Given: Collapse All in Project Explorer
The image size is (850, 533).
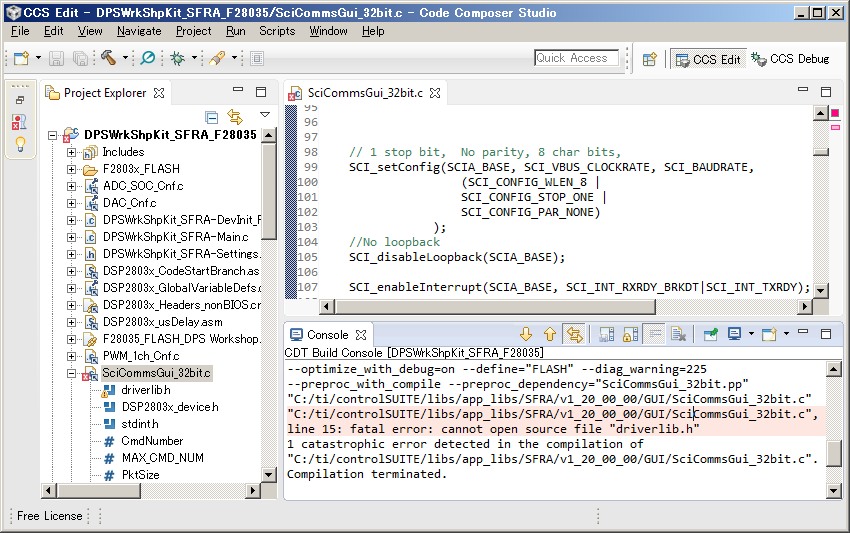Looking at the screenshot, I should pos(211,117).
